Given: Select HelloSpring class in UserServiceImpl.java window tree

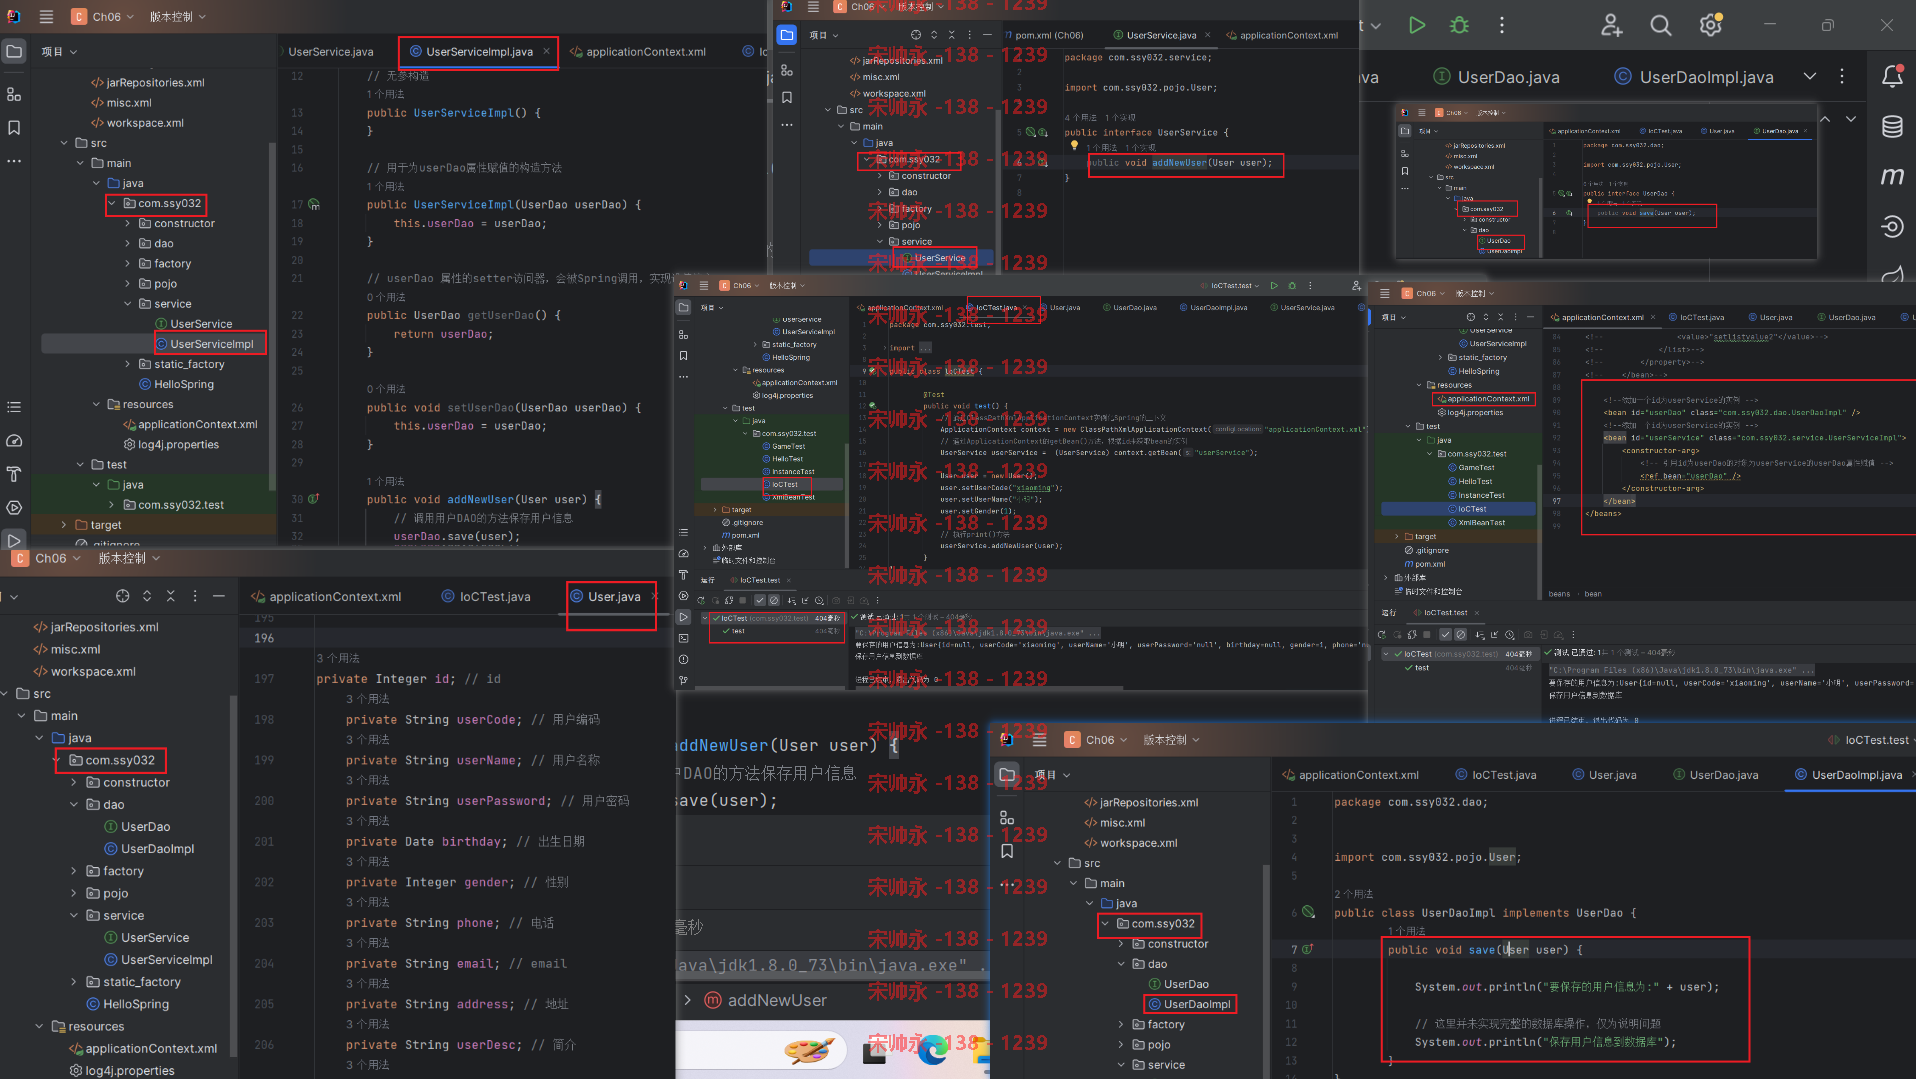Looking at the screenshot, I should click(176, 384).
